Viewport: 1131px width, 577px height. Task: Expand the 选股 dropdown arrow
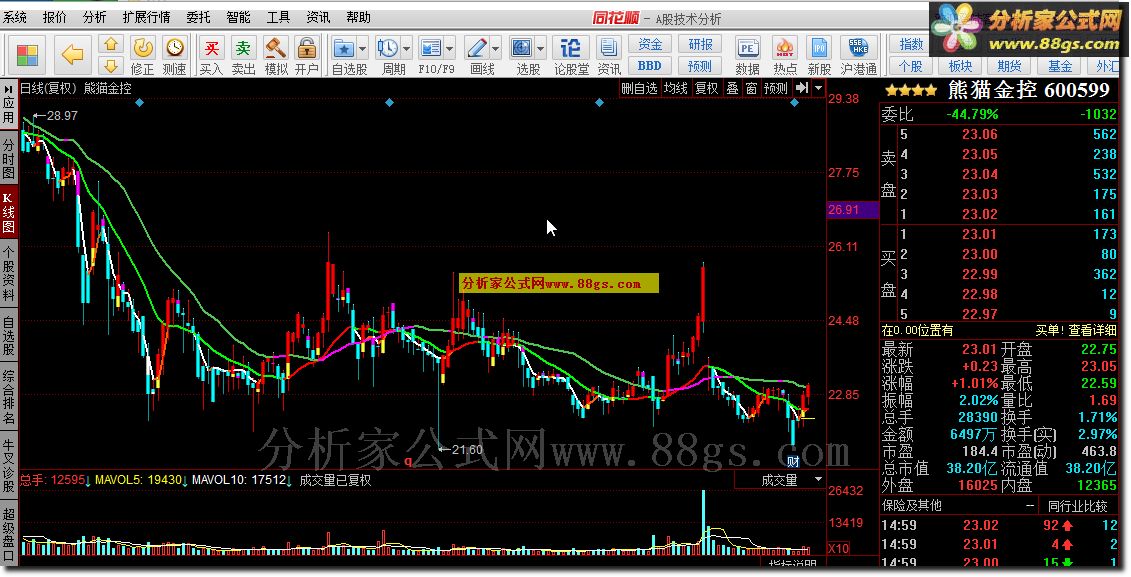click(x=540, y=48)
